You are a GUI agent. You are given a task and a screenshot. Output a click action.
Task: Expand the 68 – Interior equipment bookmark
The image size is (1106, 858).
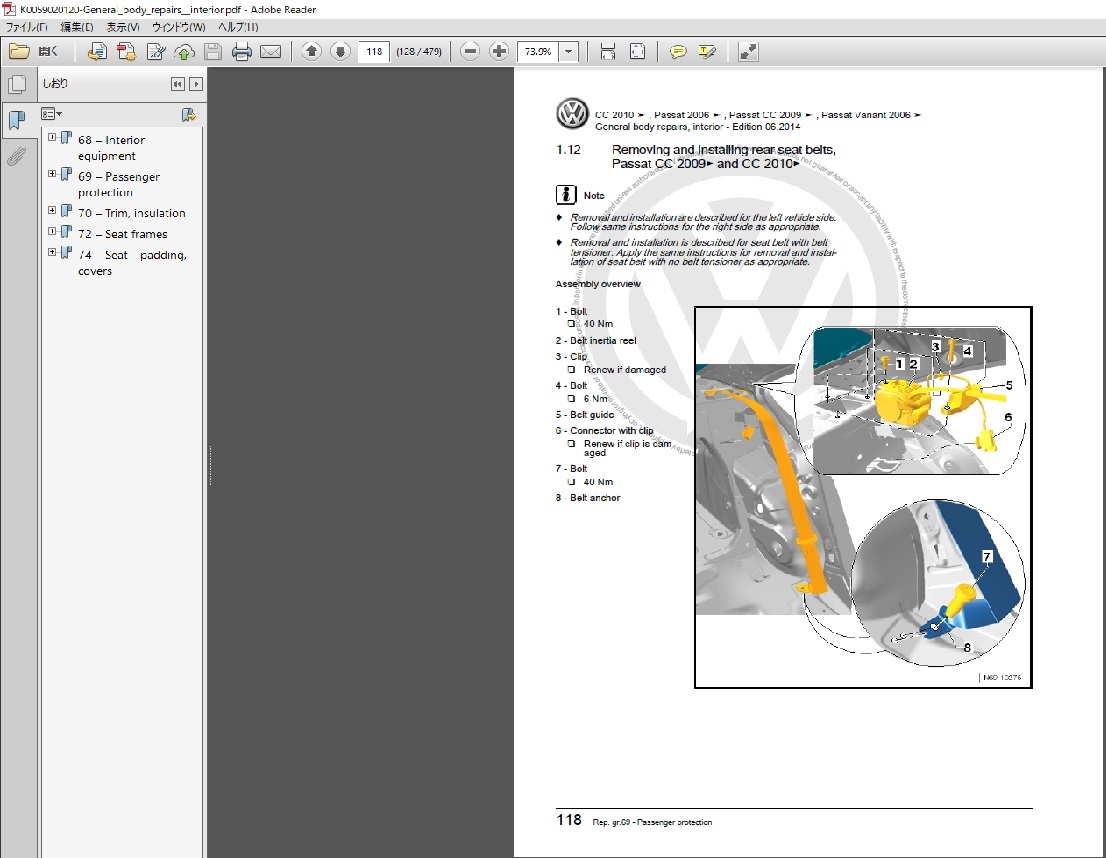point(52,138)
